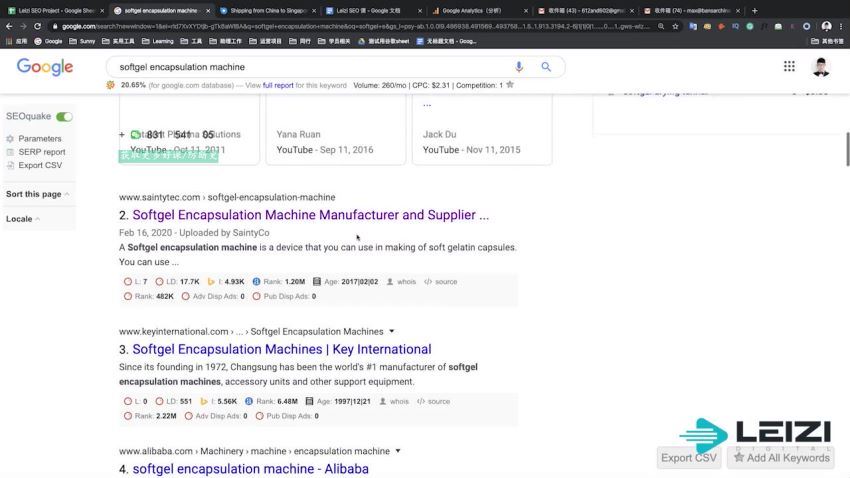Open the Google account avatar
Screen dimensions: 850x478
[x=821, y=67]
